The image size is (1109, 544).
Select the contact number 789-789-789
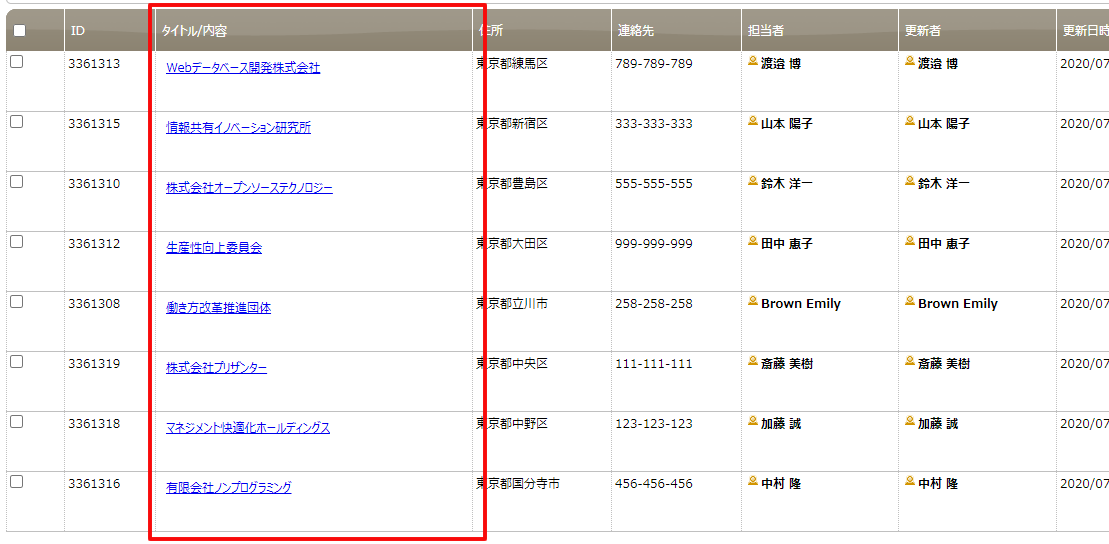coord(654,64)
